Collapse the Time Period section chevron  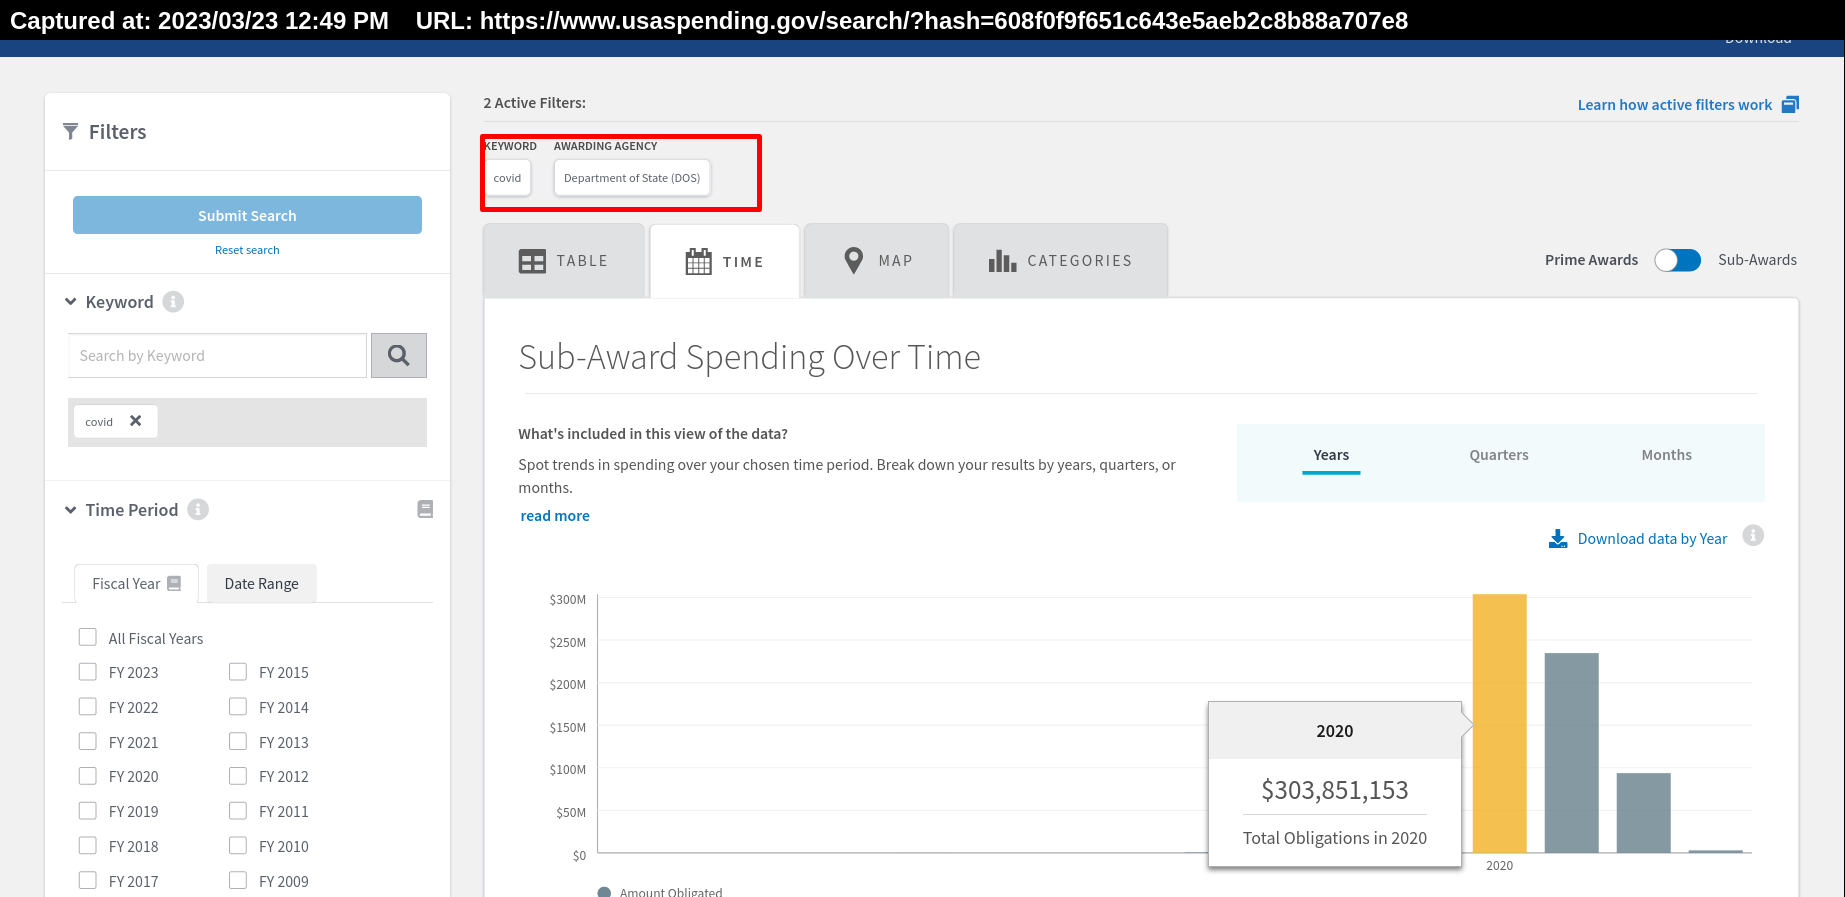(71, 509)
